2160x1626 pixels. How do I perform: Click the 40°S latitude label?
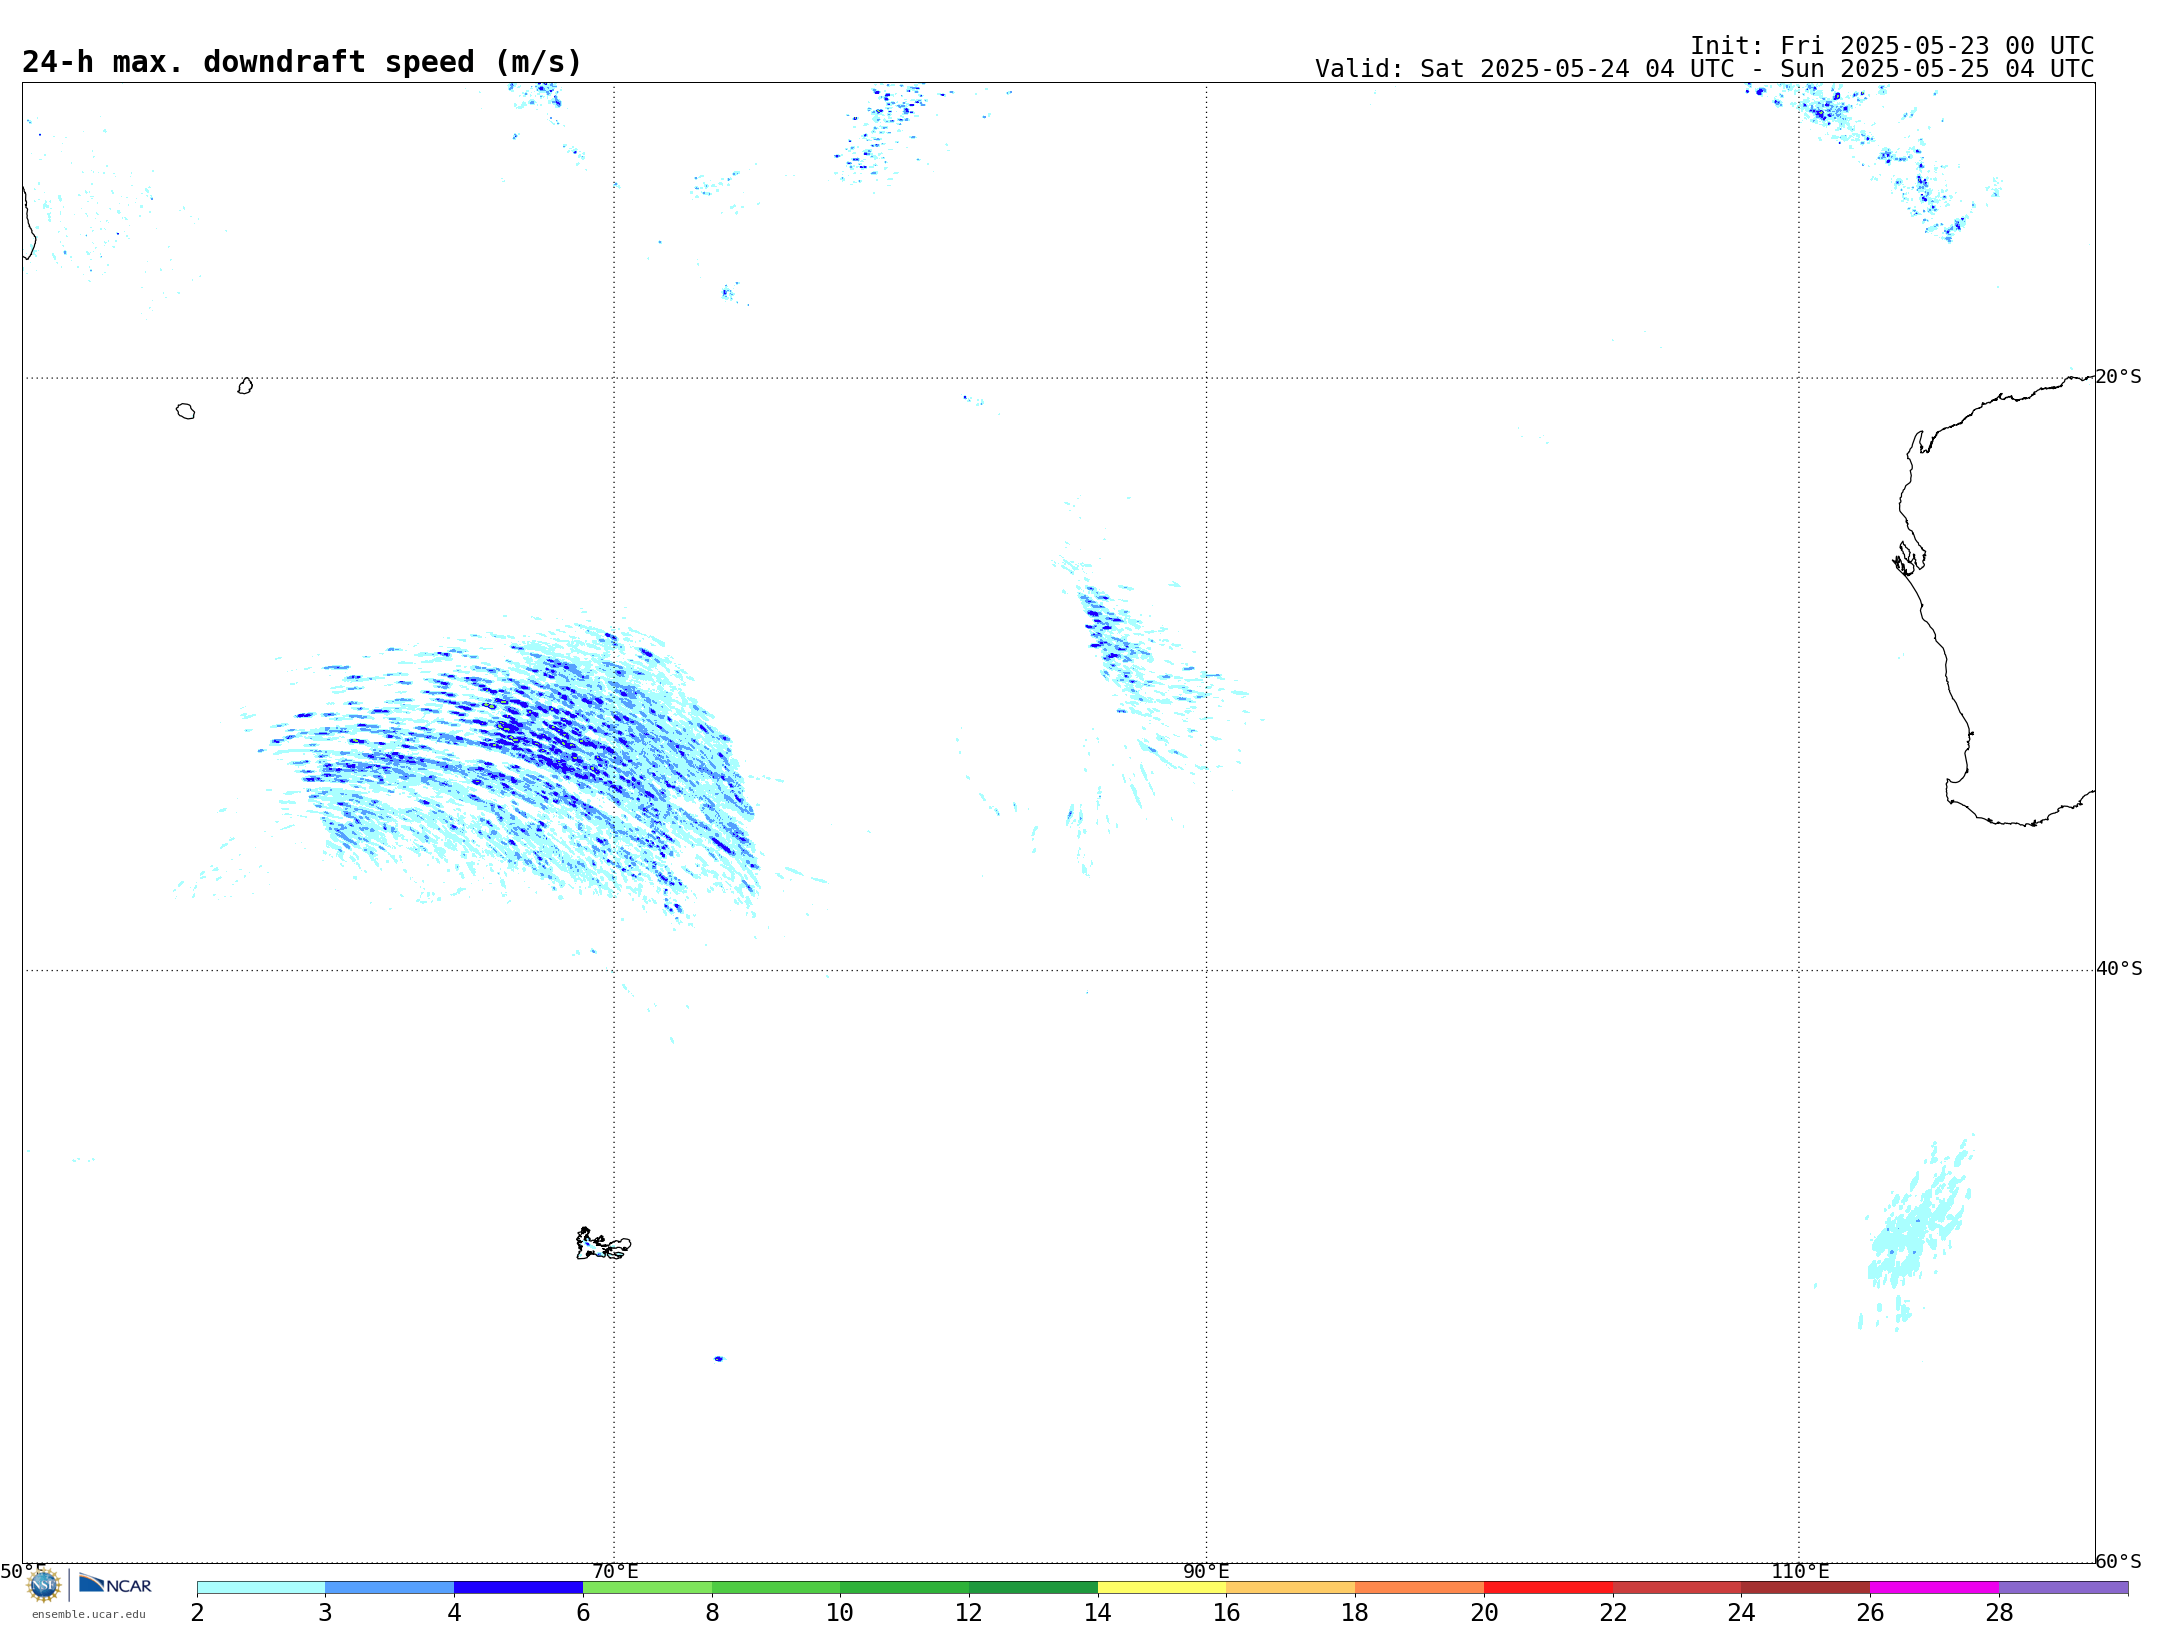pyautogui.click(x=2119, y=969)
